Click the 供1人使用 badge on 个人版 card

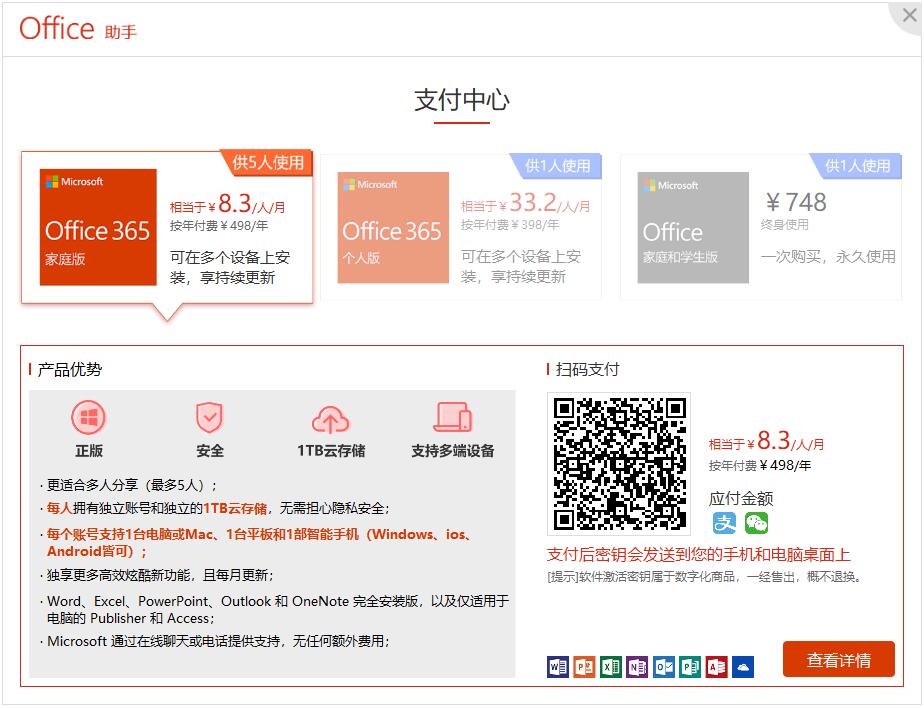tap(556, 166)
